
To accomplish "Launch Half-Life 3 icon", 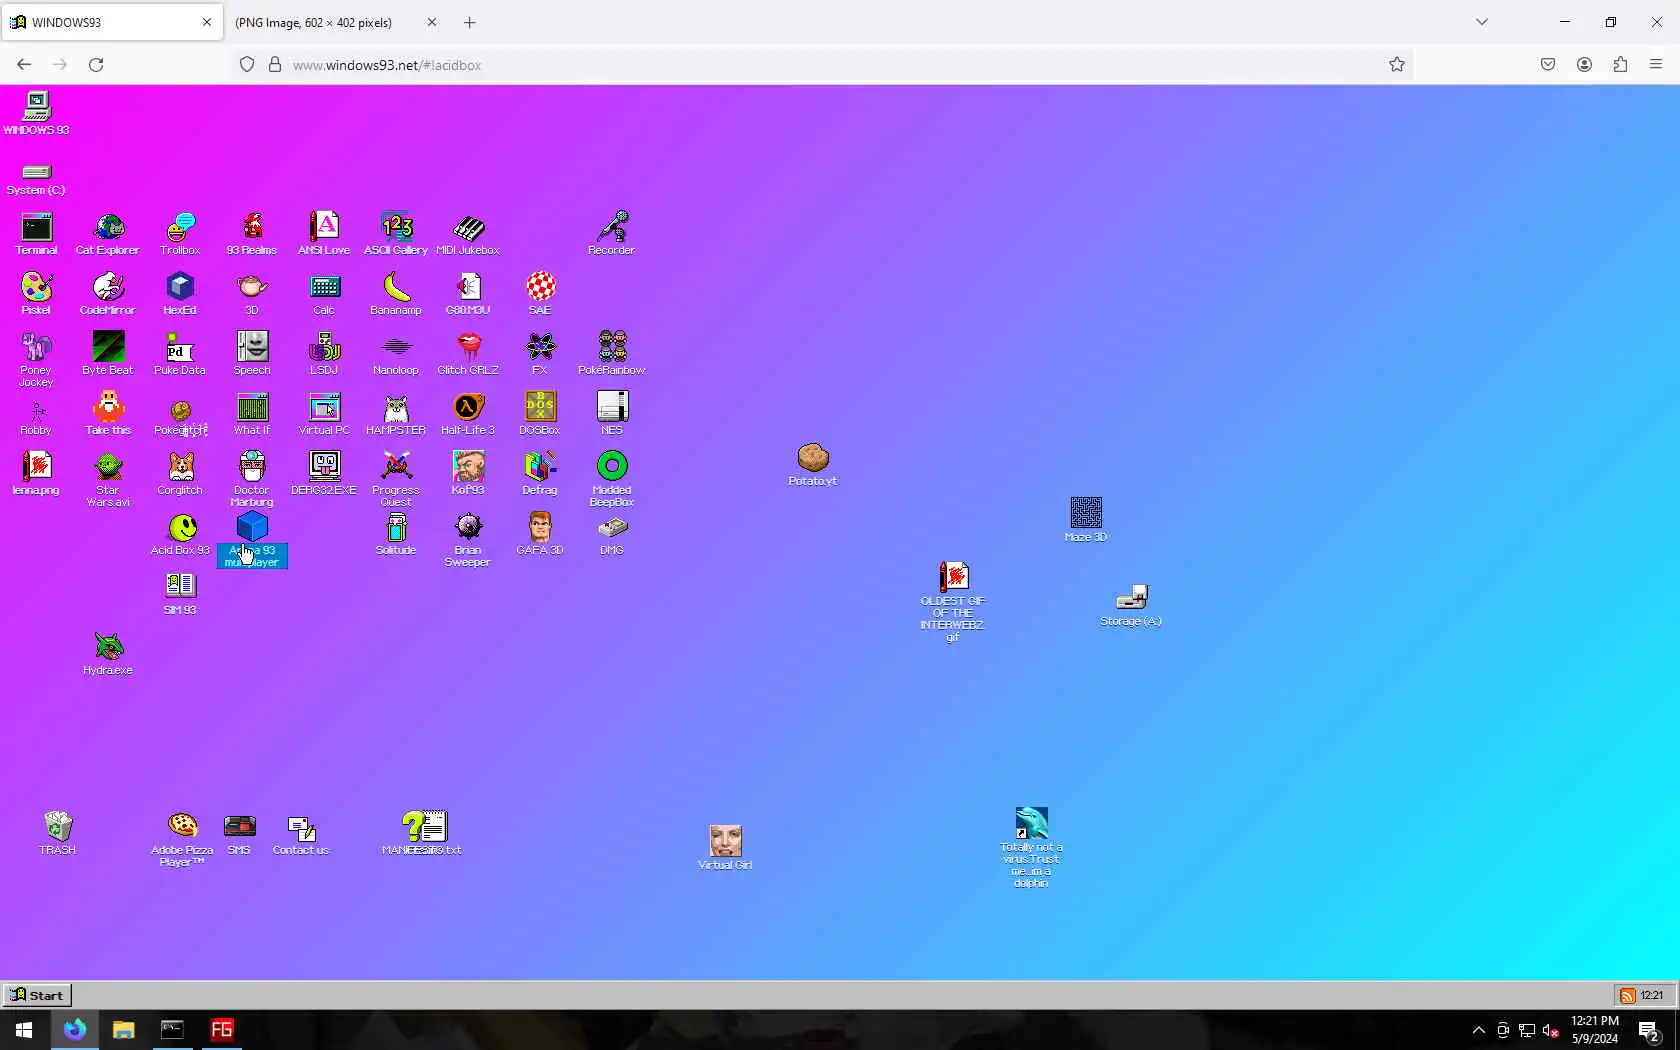I will [x=468, y=414].
